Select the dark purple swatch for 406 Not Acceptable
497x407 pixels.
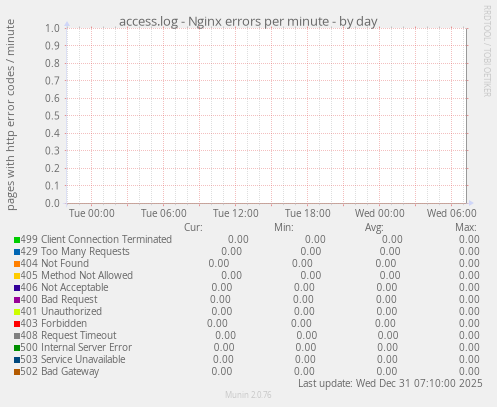[x=17, y=288]
